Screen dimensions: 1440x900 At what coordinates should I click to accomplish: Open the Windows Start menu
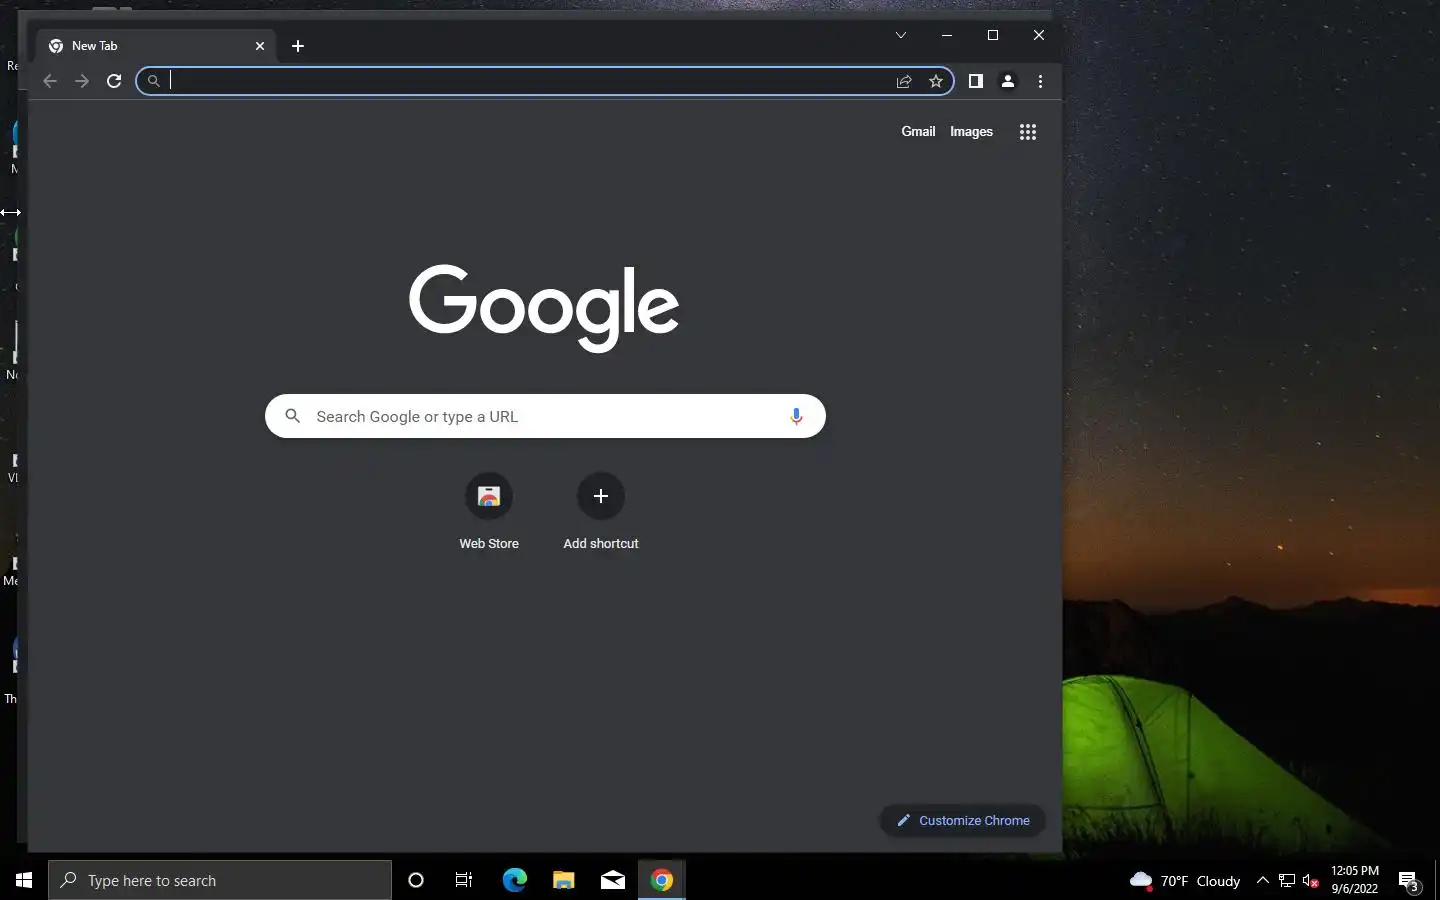[24, 880]
